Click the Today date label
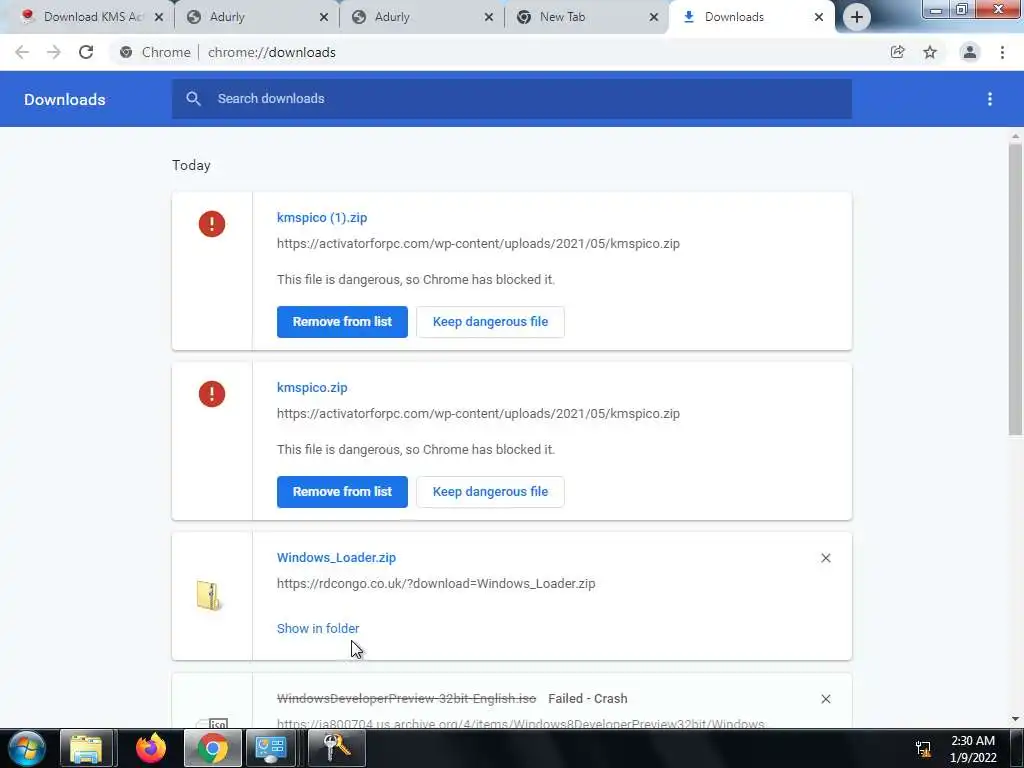Screen dimensions: 1024x768 191,165
